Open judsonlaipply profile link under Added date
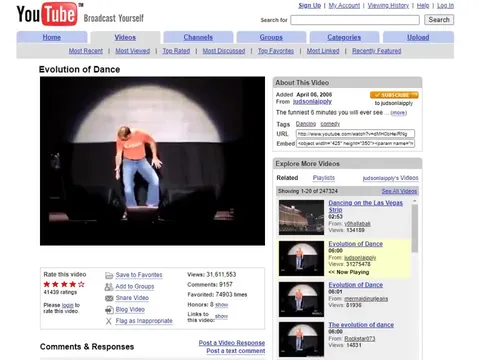480x360 pixels. 312,102
